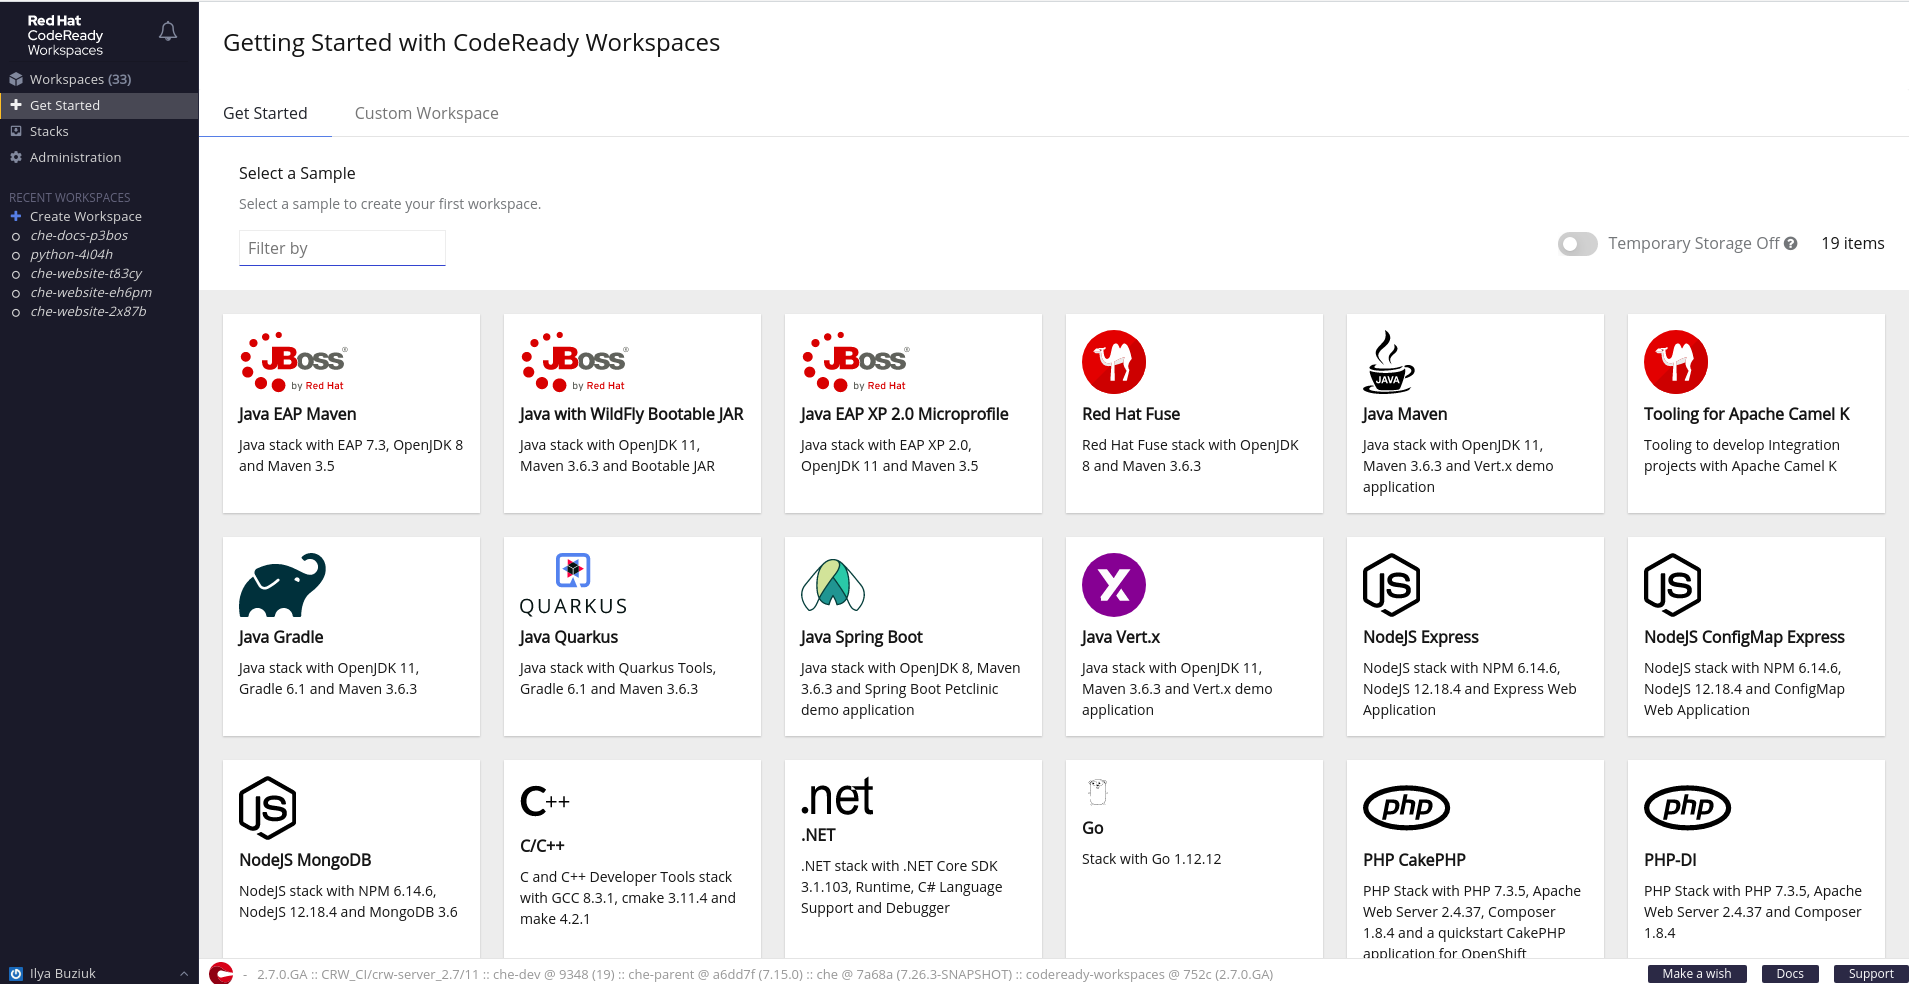Switch to the Custom Workspace tab
The width and height of the screenshot is (1909, 984).
click(x=427, y=113)
